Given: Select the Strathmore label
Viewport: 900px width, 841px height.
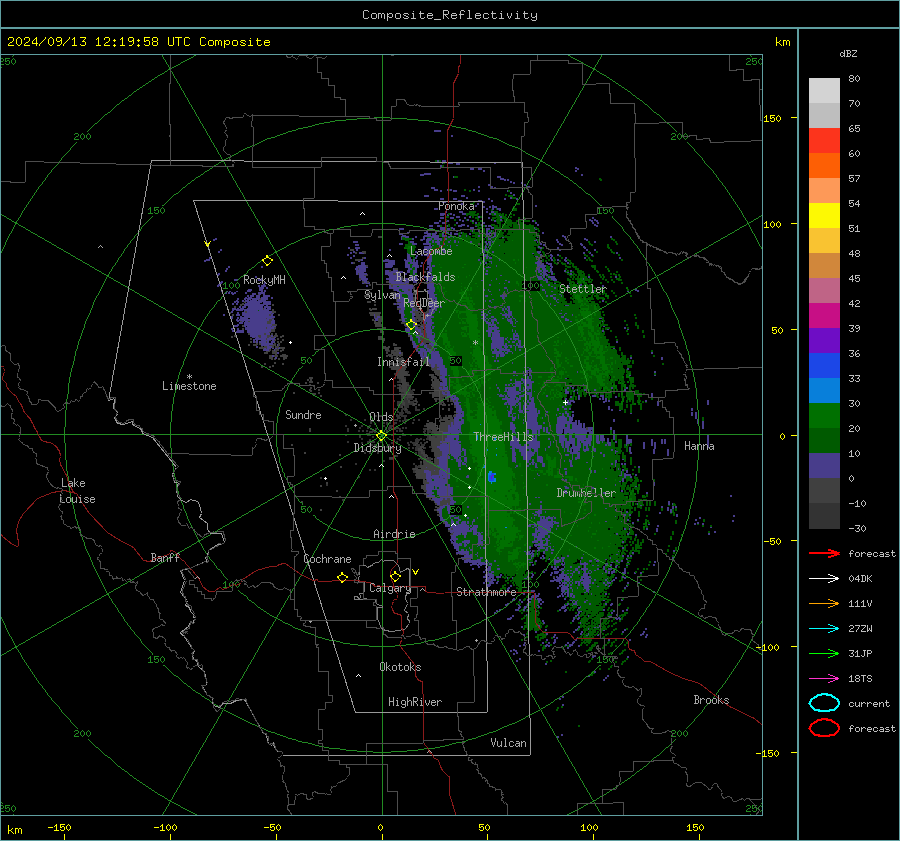Looking at the screenshot, I should (486, 592).
